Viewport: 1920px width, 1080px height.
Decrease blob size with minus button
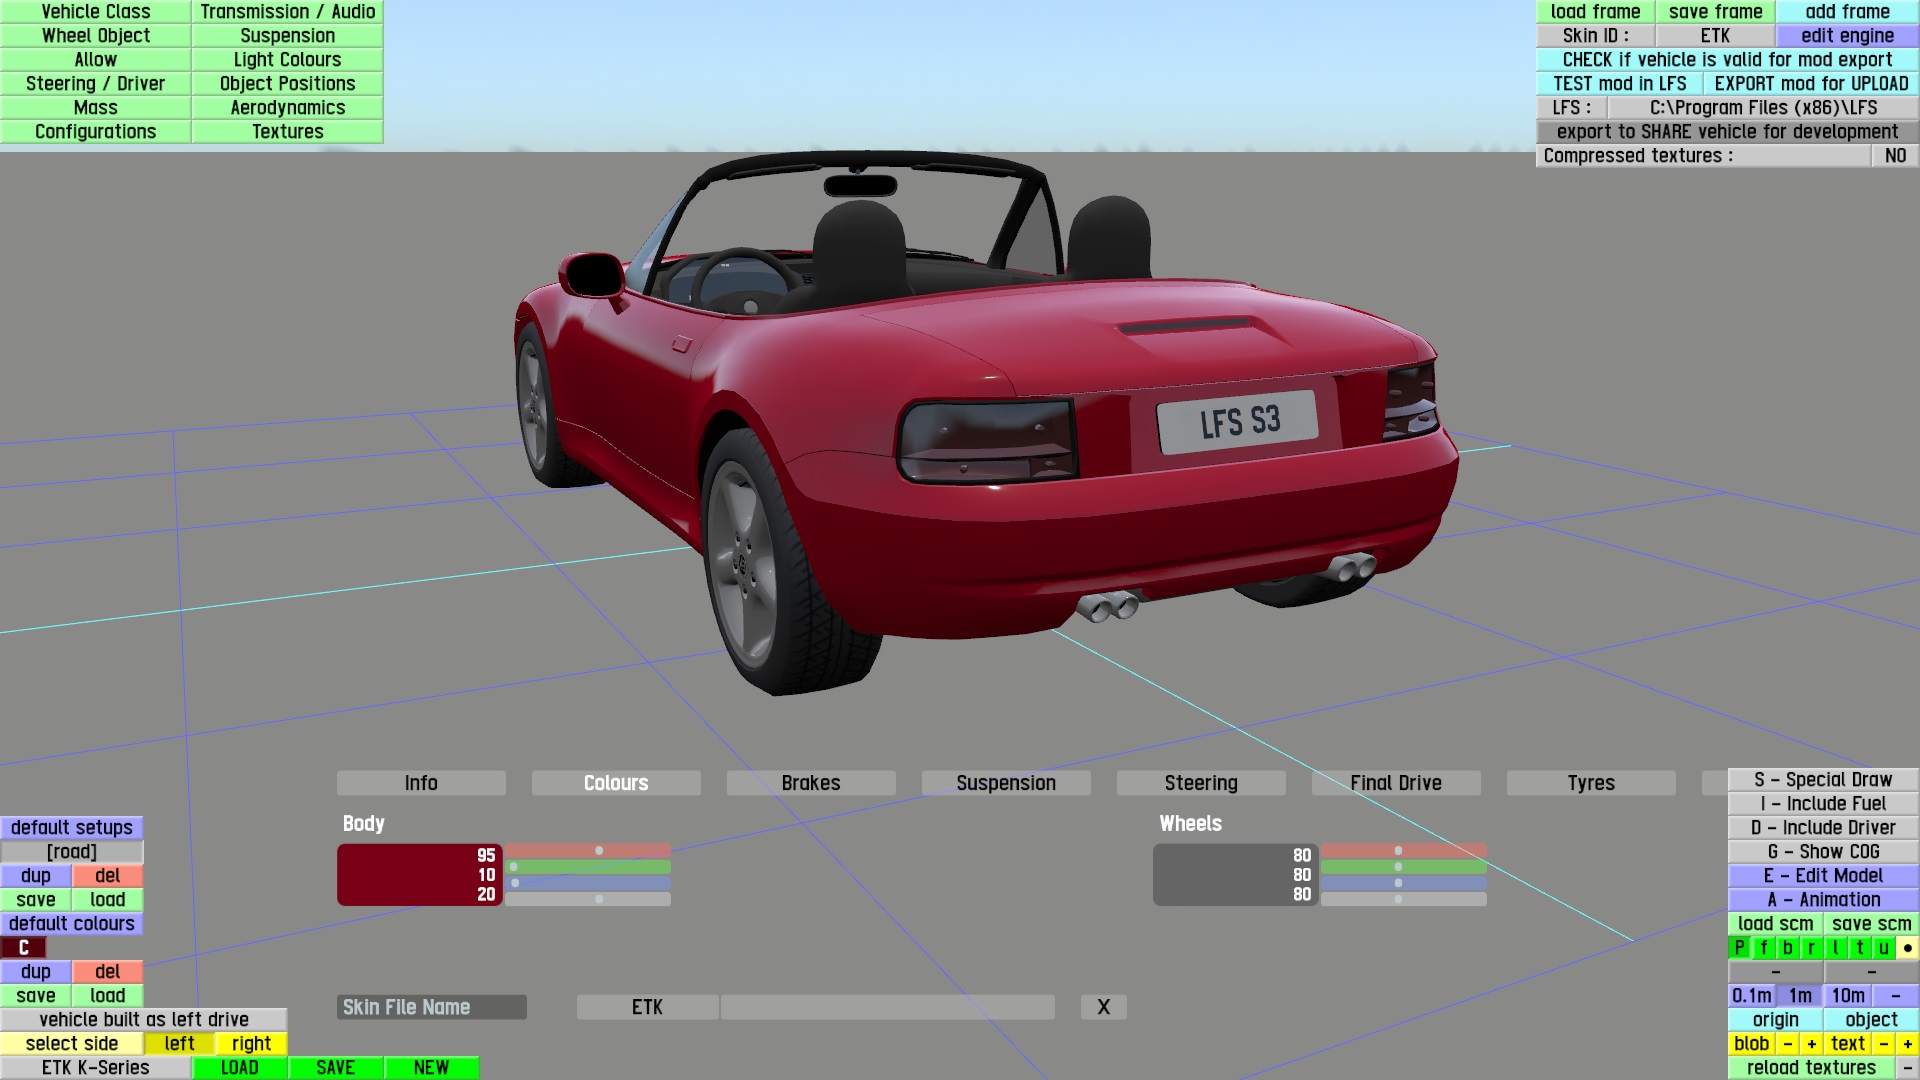coord(1787,1043)
